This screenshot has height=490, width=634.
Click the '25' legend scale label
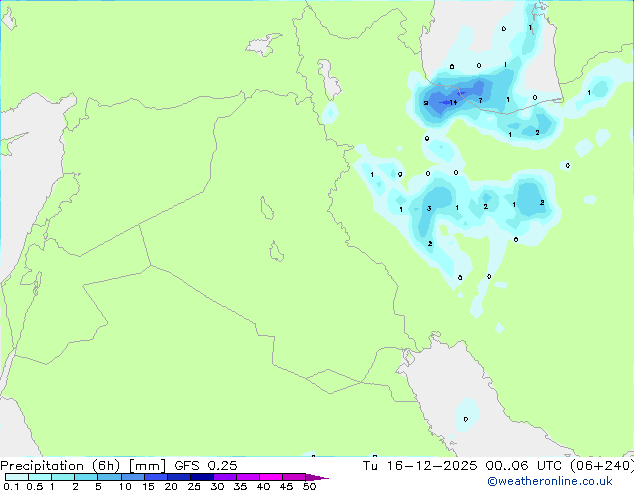(194, 486)
